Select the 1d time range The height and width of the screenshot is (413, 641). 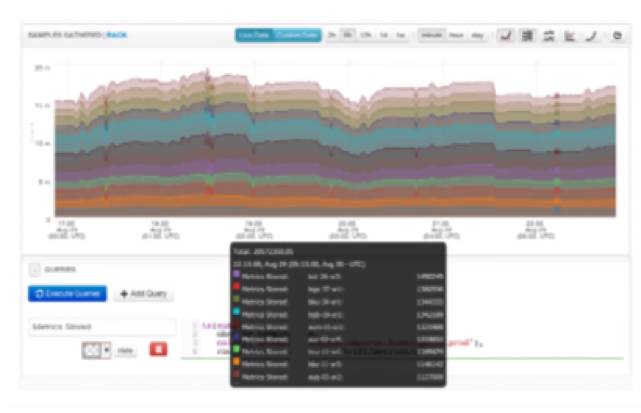pyautogui.click(x=383, y=35)
